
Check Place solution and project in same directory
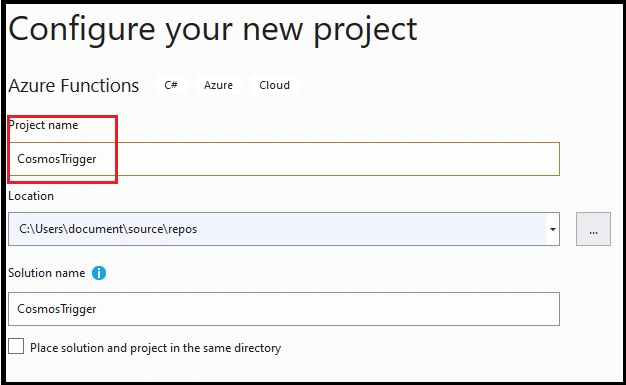click(x=16, y=346)
